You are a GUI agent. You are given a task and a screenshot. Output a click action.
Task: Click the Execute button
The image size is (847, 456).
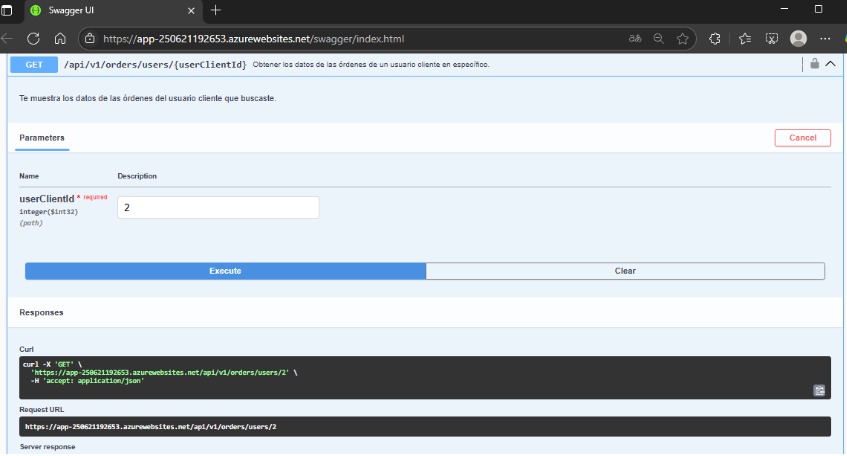pyautogui.click(x=225, y=271)
